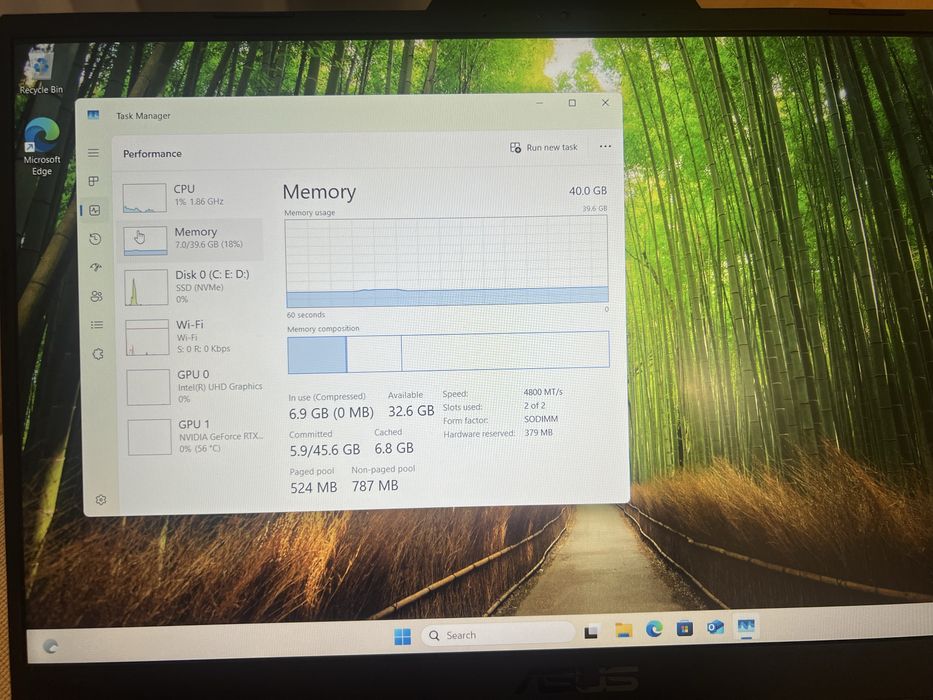
Task: Open the Microsoft Edge desktop shortcut
Action: pyautogui.click(x=42, y=146)
